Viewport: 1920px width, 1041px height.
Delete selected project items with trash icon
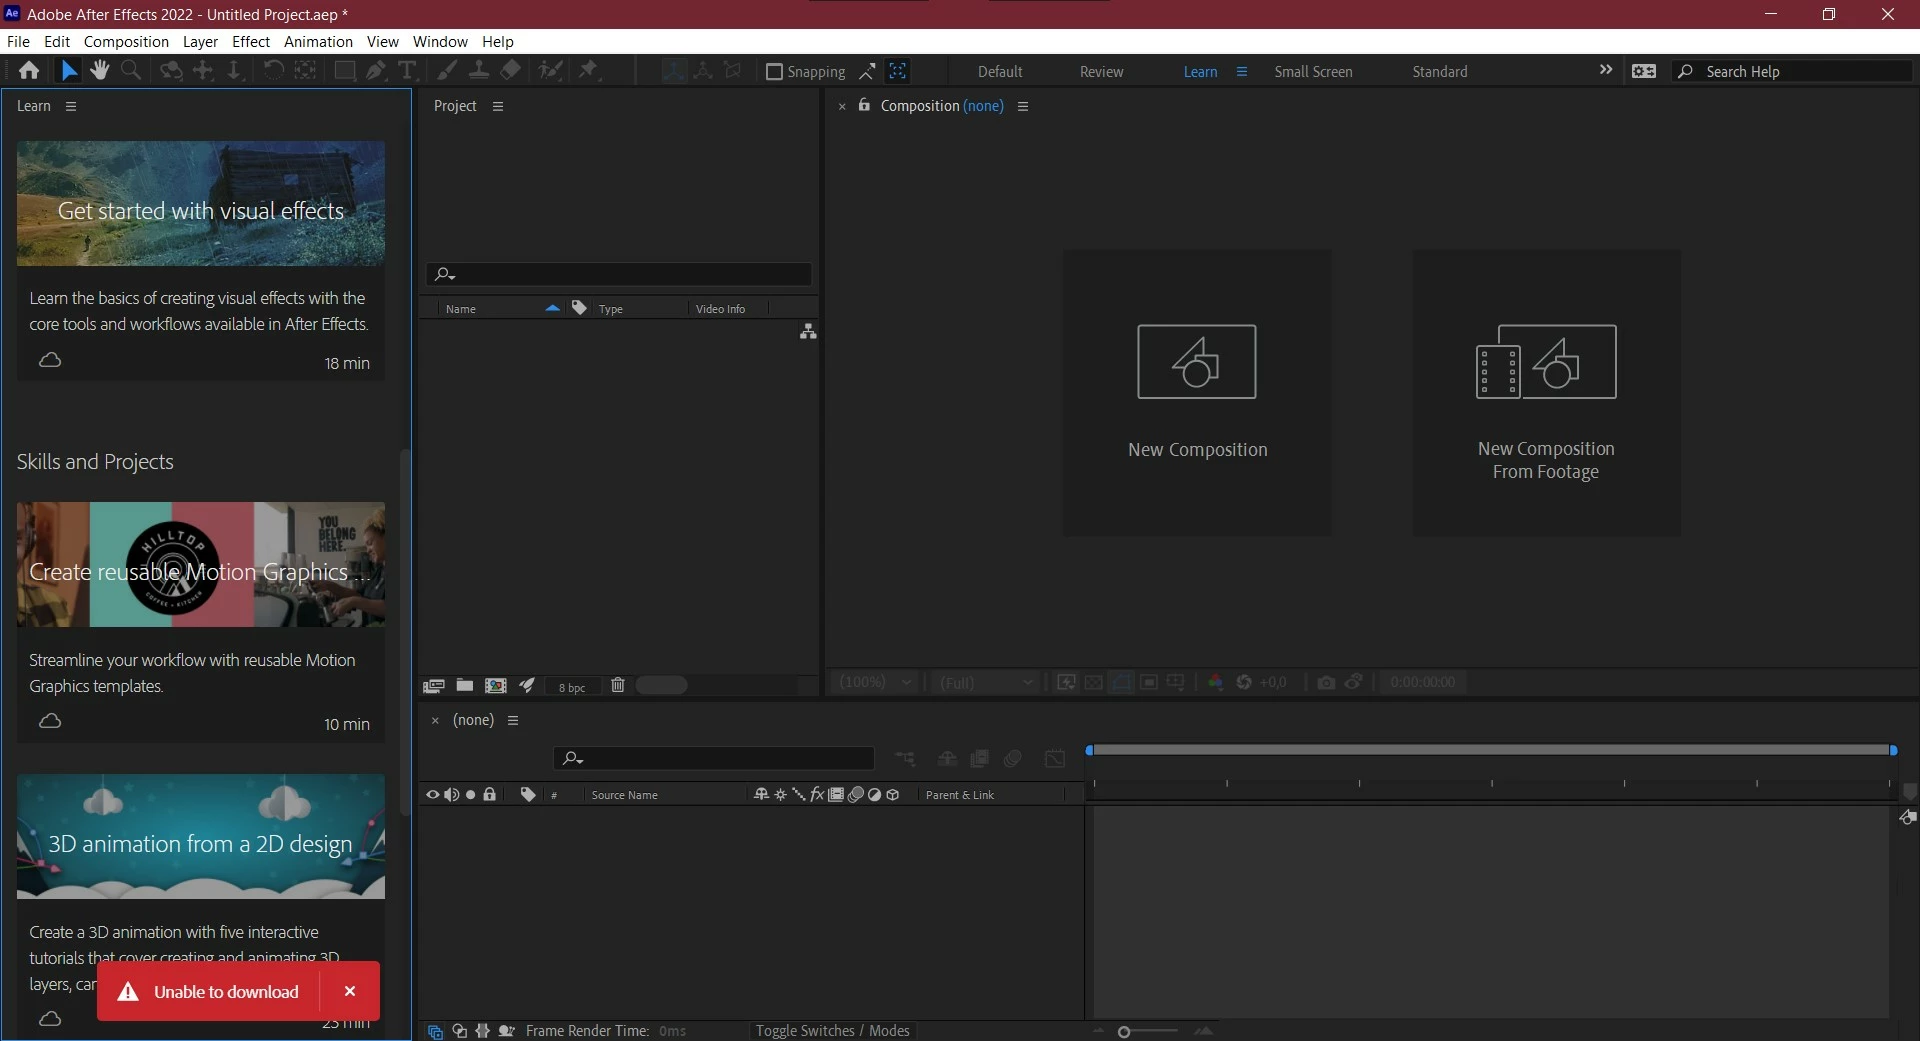point(618,685)
